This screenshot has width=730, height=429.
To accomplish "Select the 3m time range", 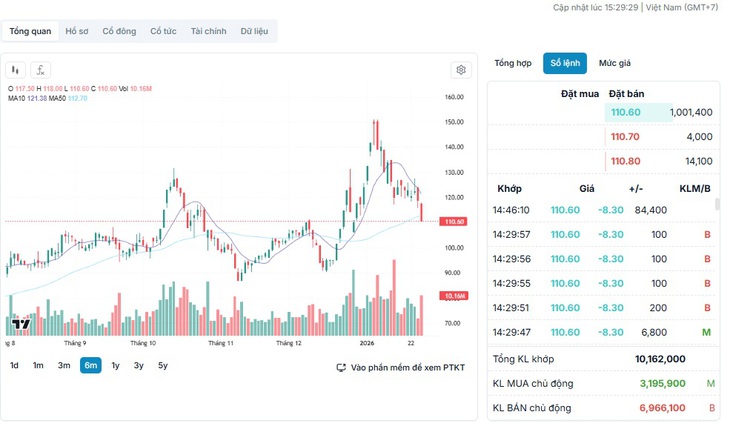I will click(x=64, y=366).
